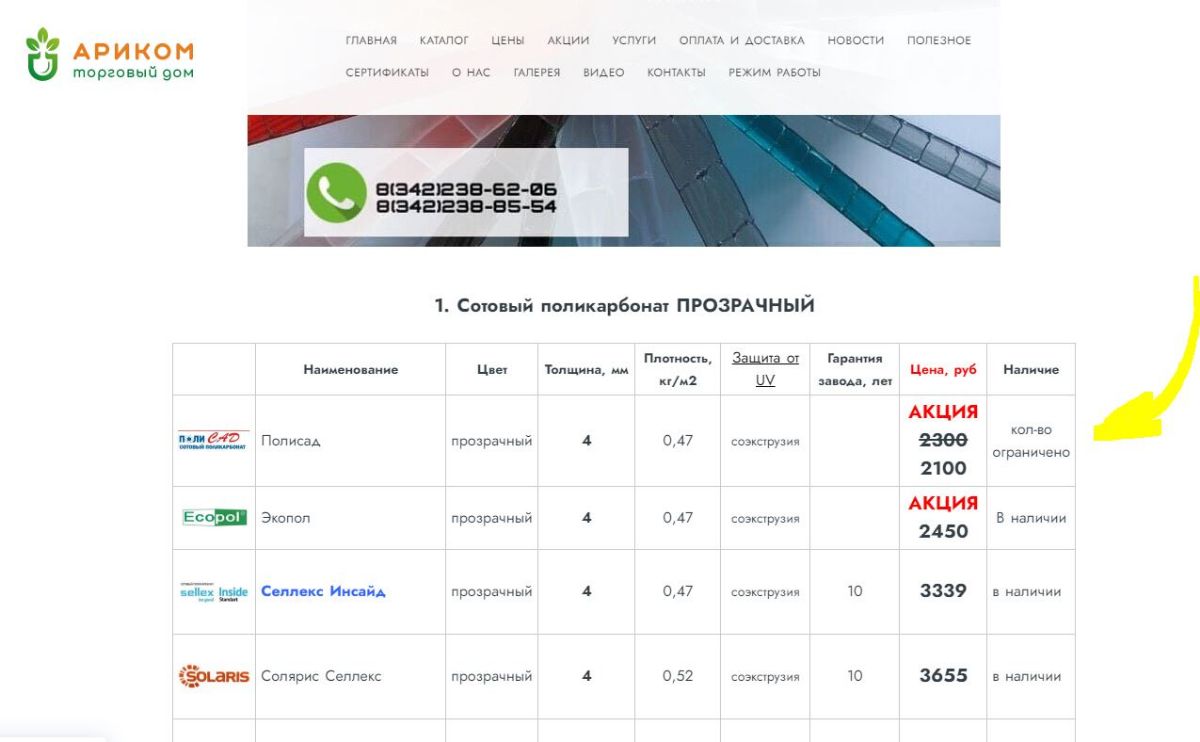Click the green phone call icon
The image size is (1200, 742).
point(336,192)
